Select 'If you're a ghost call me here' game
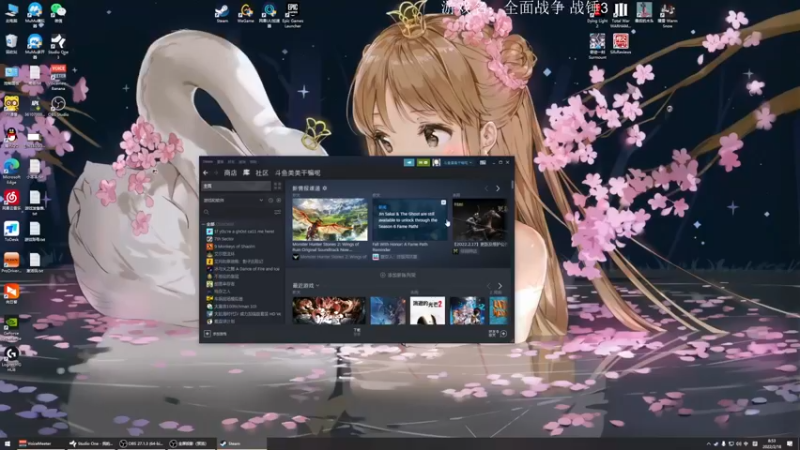The image size is (800, 450). [244, 231]
